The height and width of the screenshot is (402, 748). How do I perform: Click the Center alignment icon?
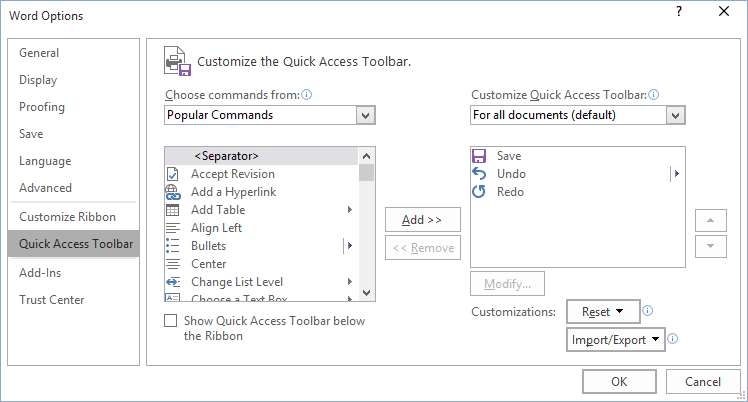[172, 264]
